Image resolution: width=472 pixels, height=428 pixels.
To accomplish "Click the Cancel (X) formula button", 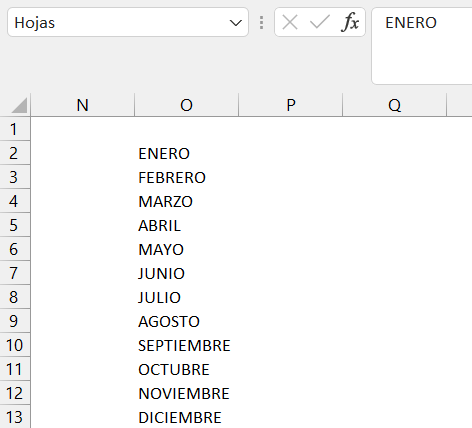I will pyautogui.click(x=290, y=23).
